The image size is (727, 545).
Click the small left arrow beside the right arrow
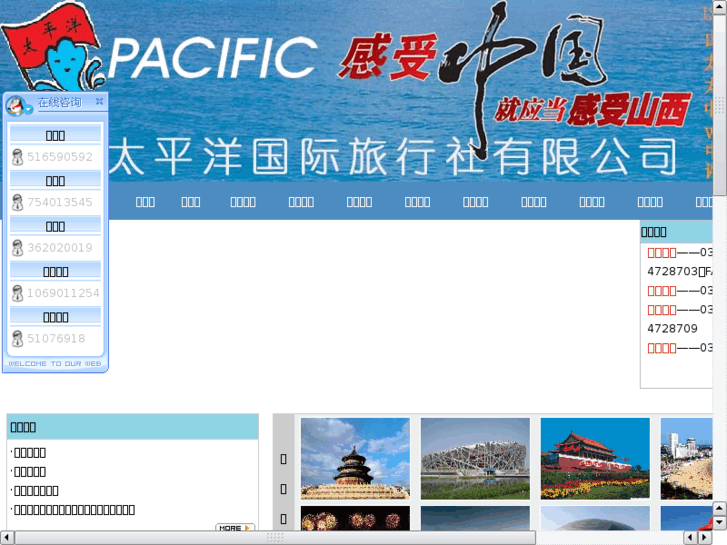tap(691, 538)
